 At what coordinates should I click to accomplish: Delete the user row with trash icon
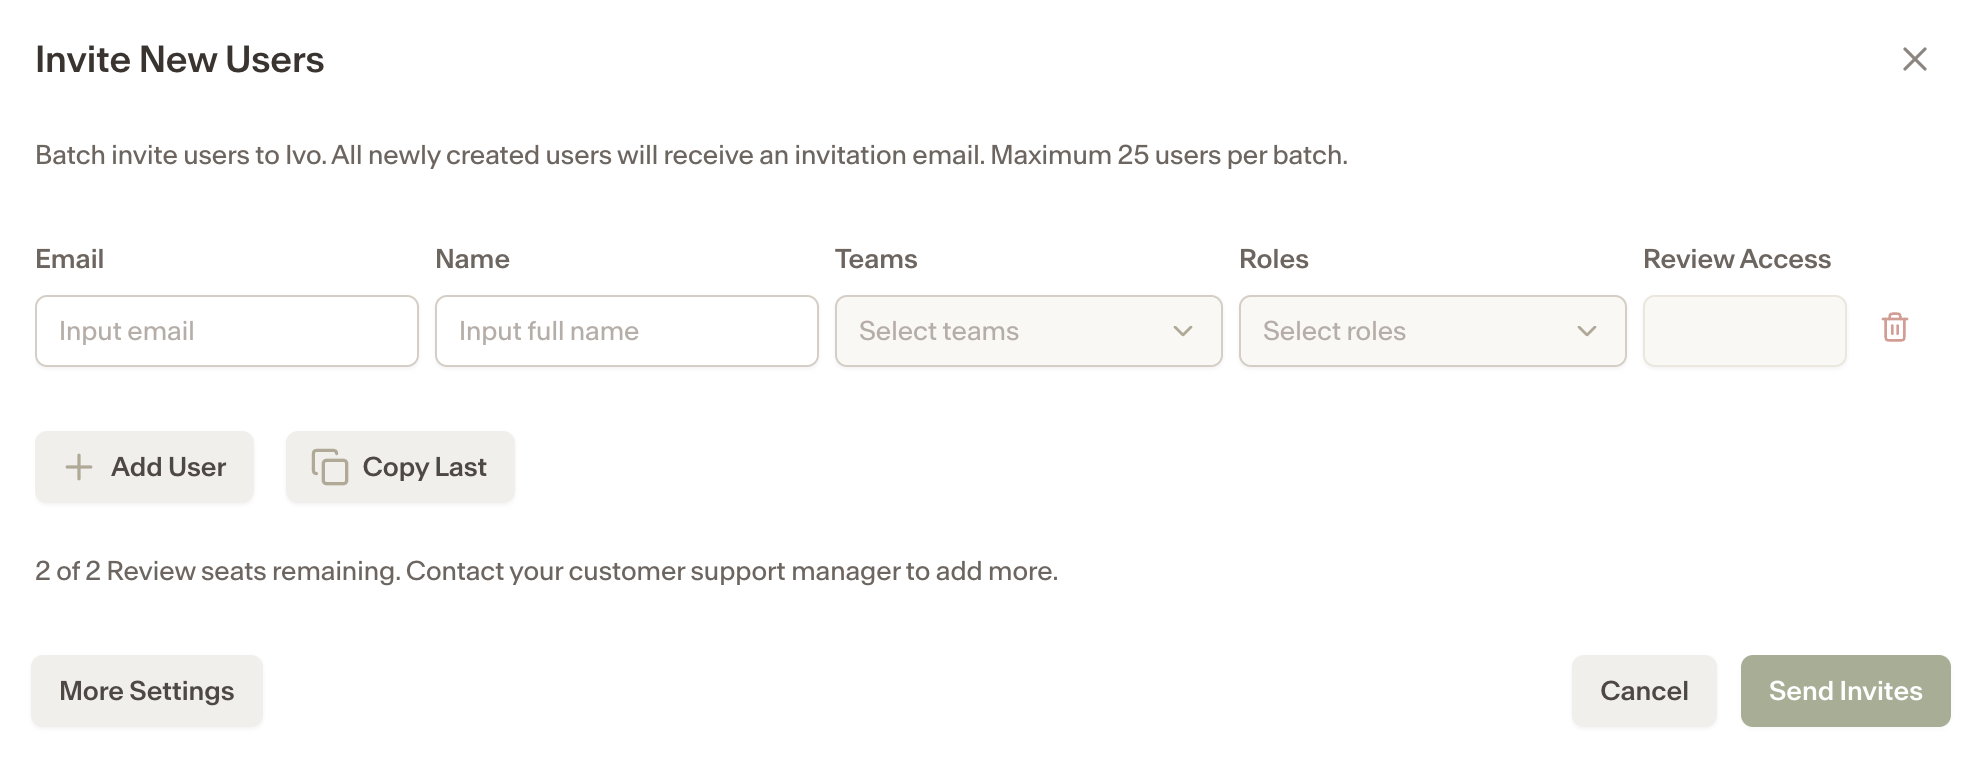click(1894, 328)
